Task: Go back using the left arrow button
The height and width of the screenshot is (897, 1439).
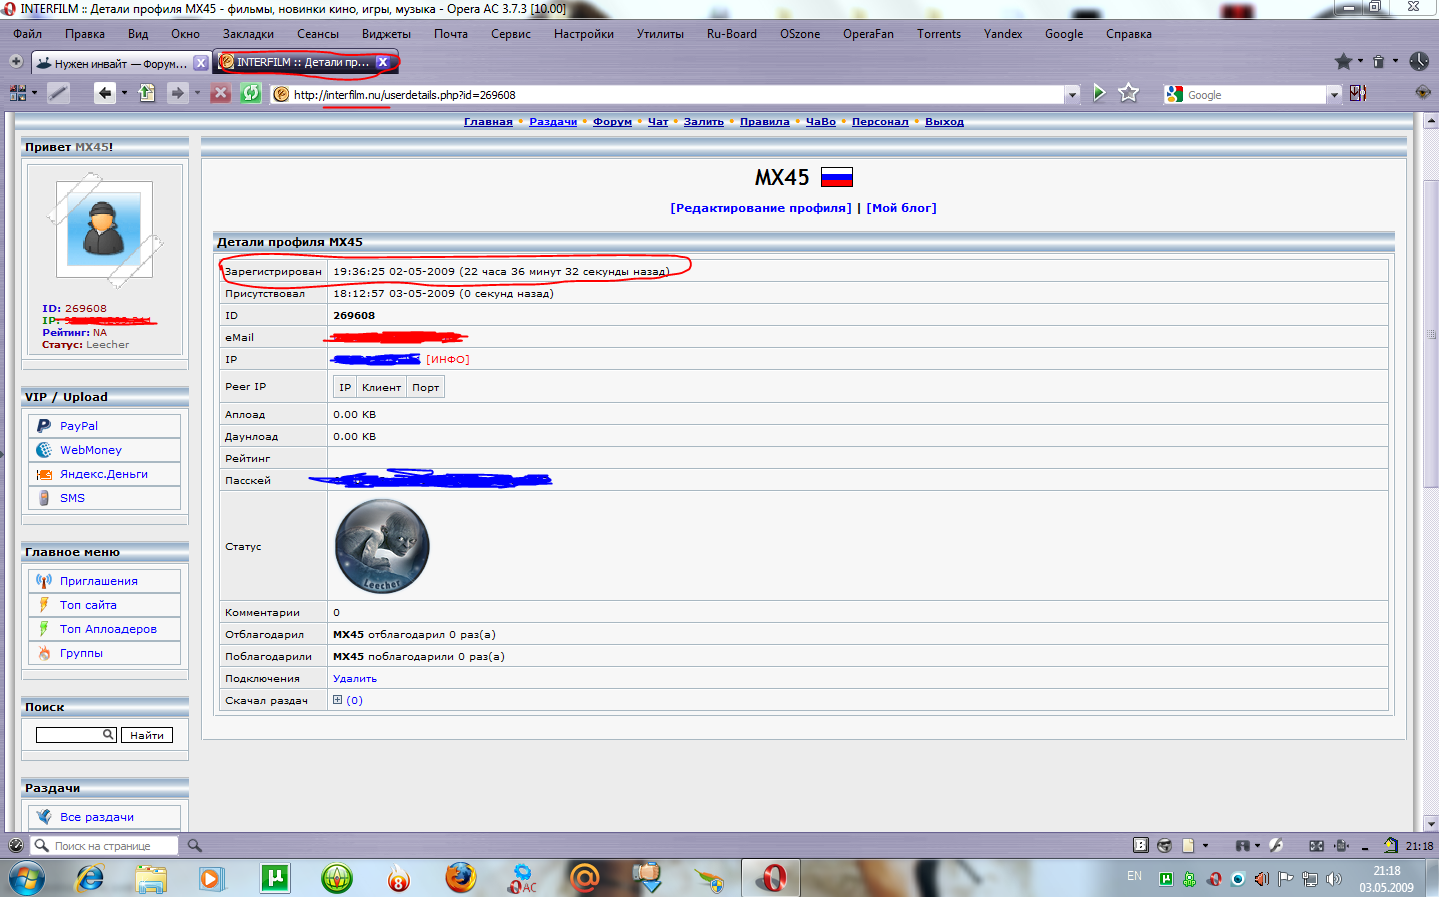Action: (x=104, y=93)
